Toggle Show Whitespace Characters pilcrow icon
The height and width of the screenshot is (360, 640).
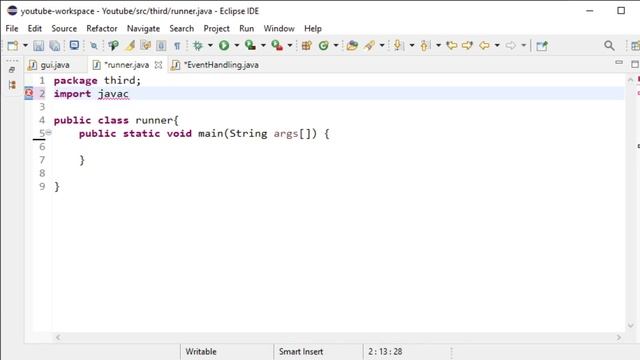click(x=177, y=46)
